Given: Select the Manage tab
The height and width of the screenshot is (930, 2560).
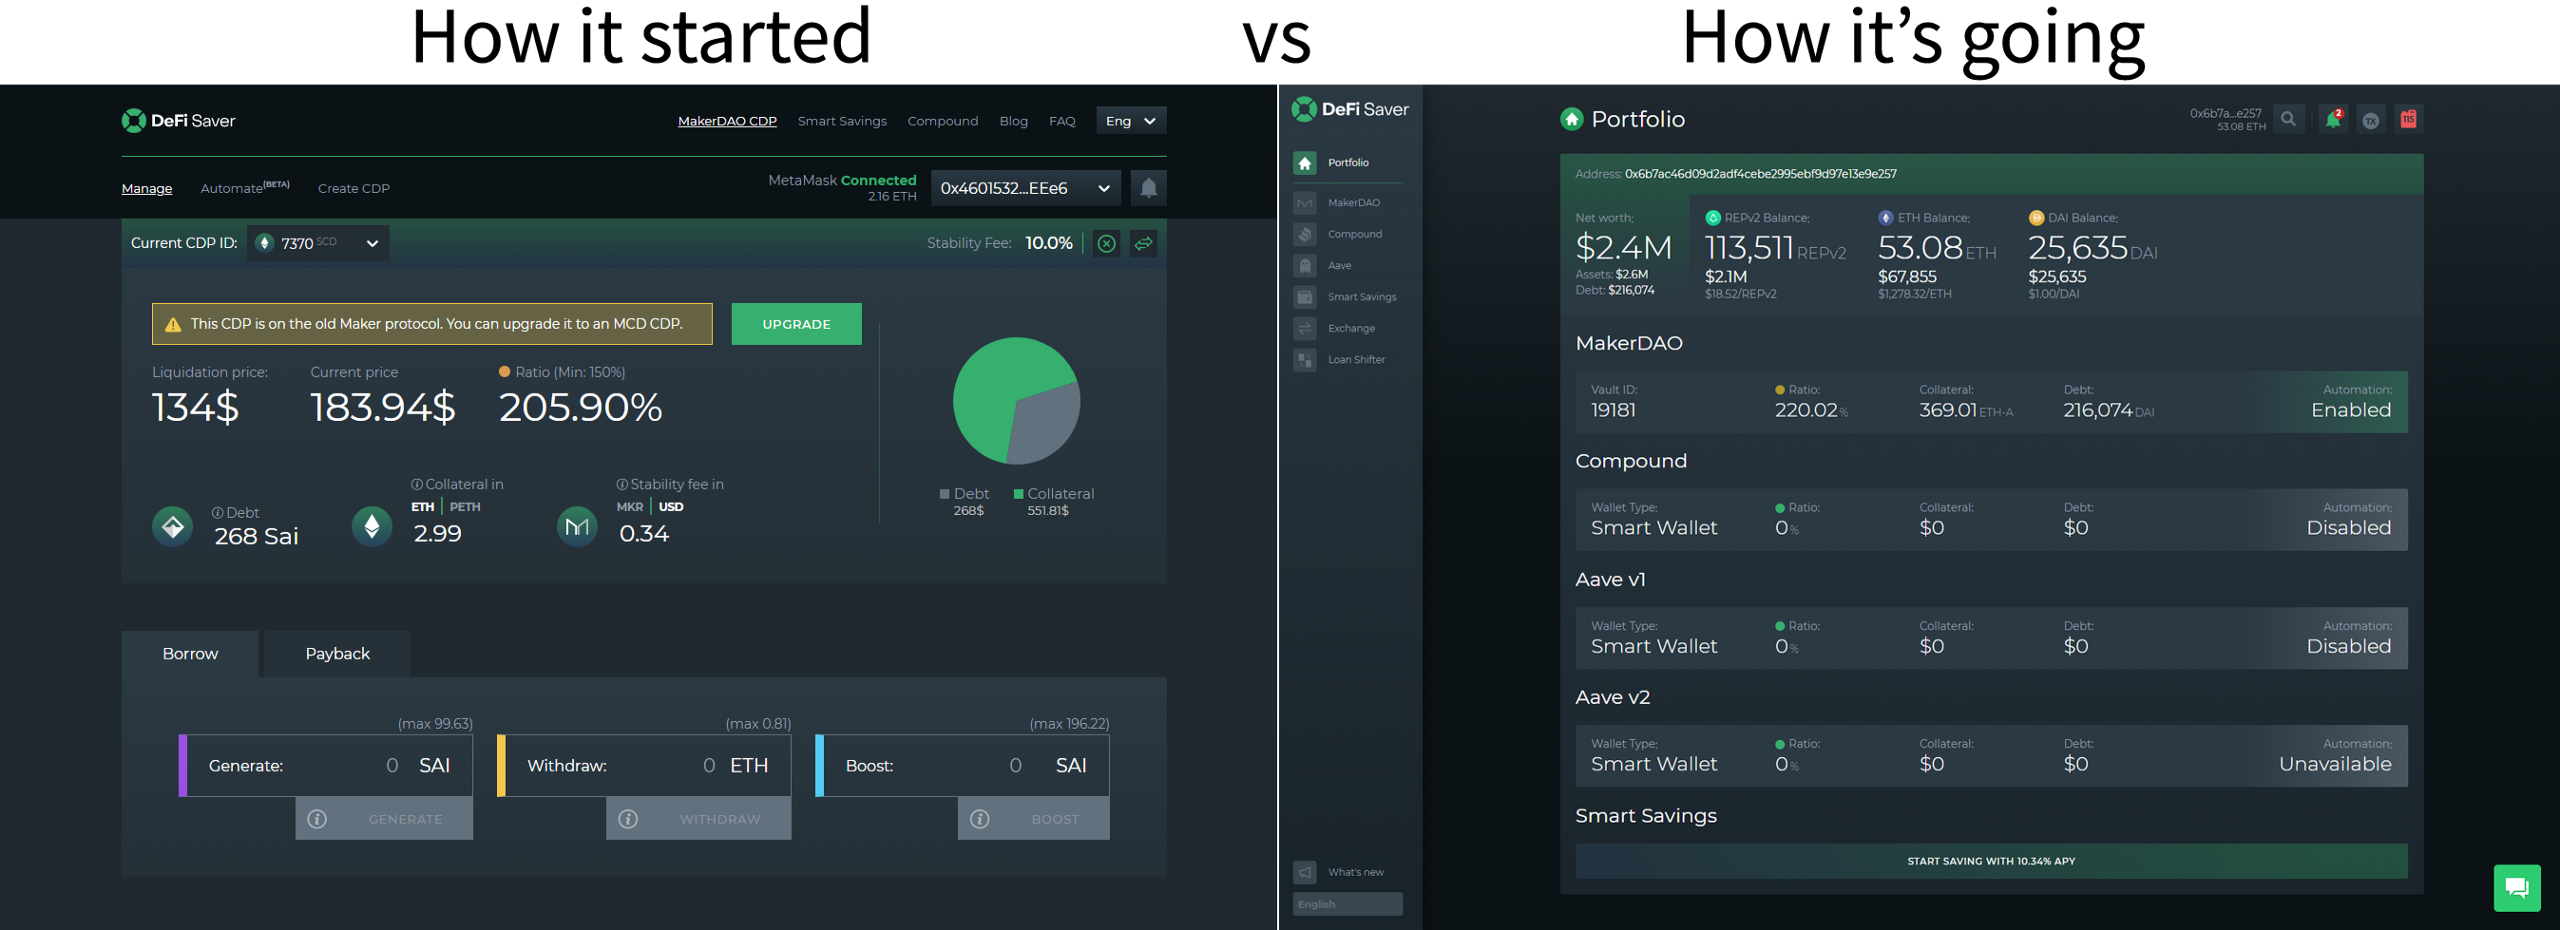Looking at the screenshot, I should 147,188.
